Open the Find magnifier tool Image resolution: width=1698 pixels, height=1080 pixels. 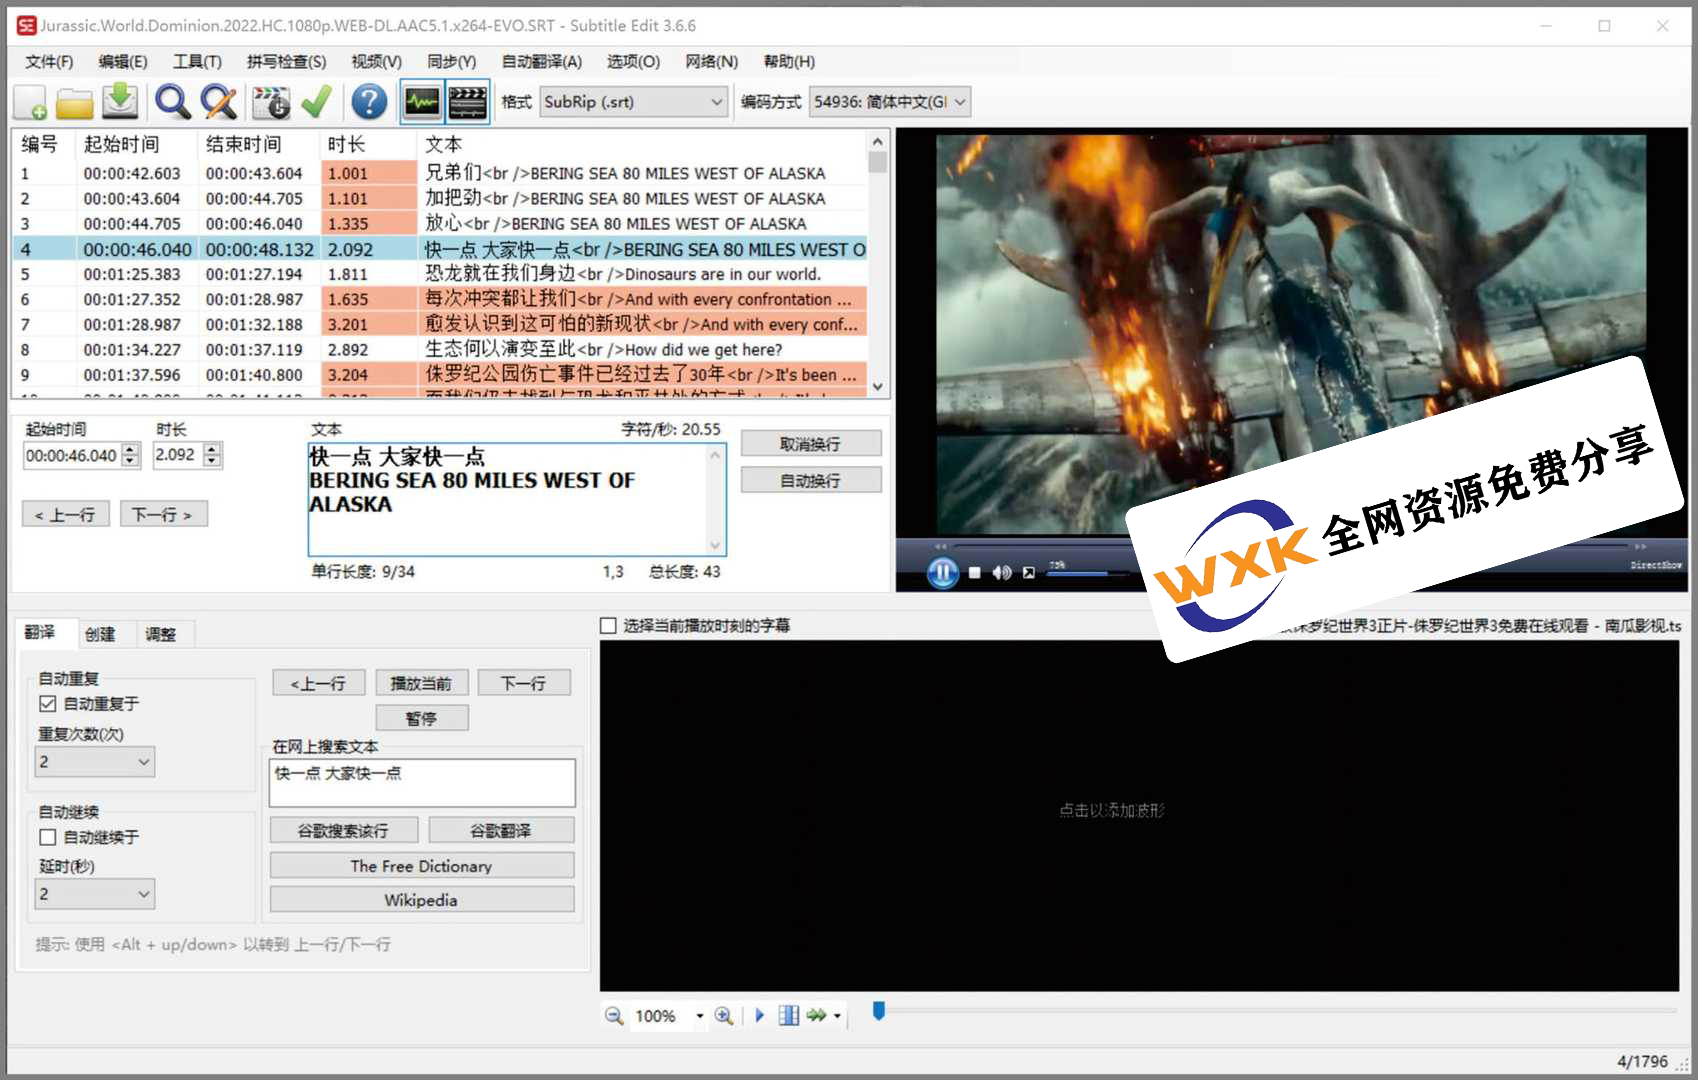(172, 102)
